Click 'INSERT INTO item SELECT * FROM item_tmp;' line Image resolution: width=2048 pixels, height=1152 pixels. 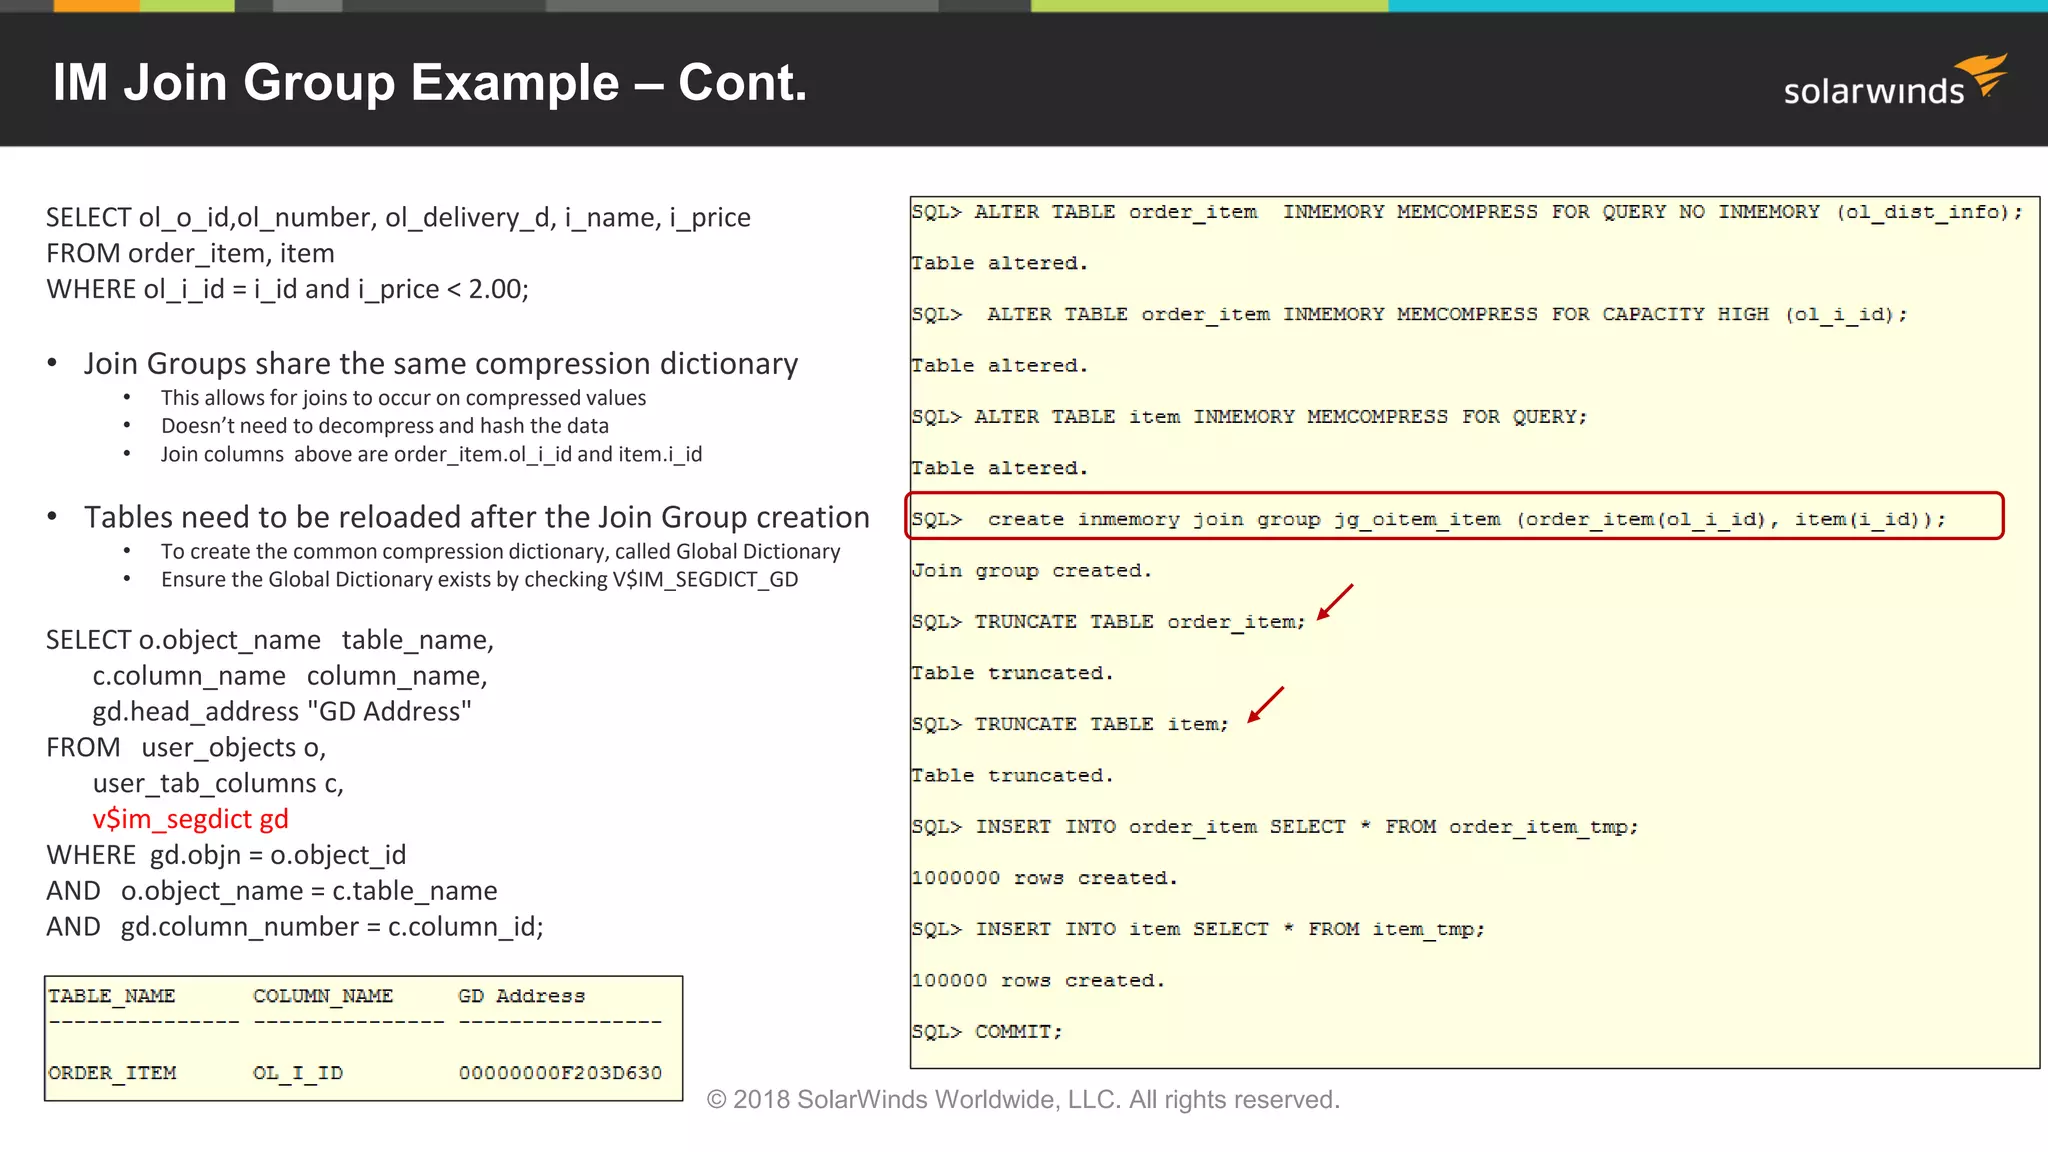(1198, 929)
